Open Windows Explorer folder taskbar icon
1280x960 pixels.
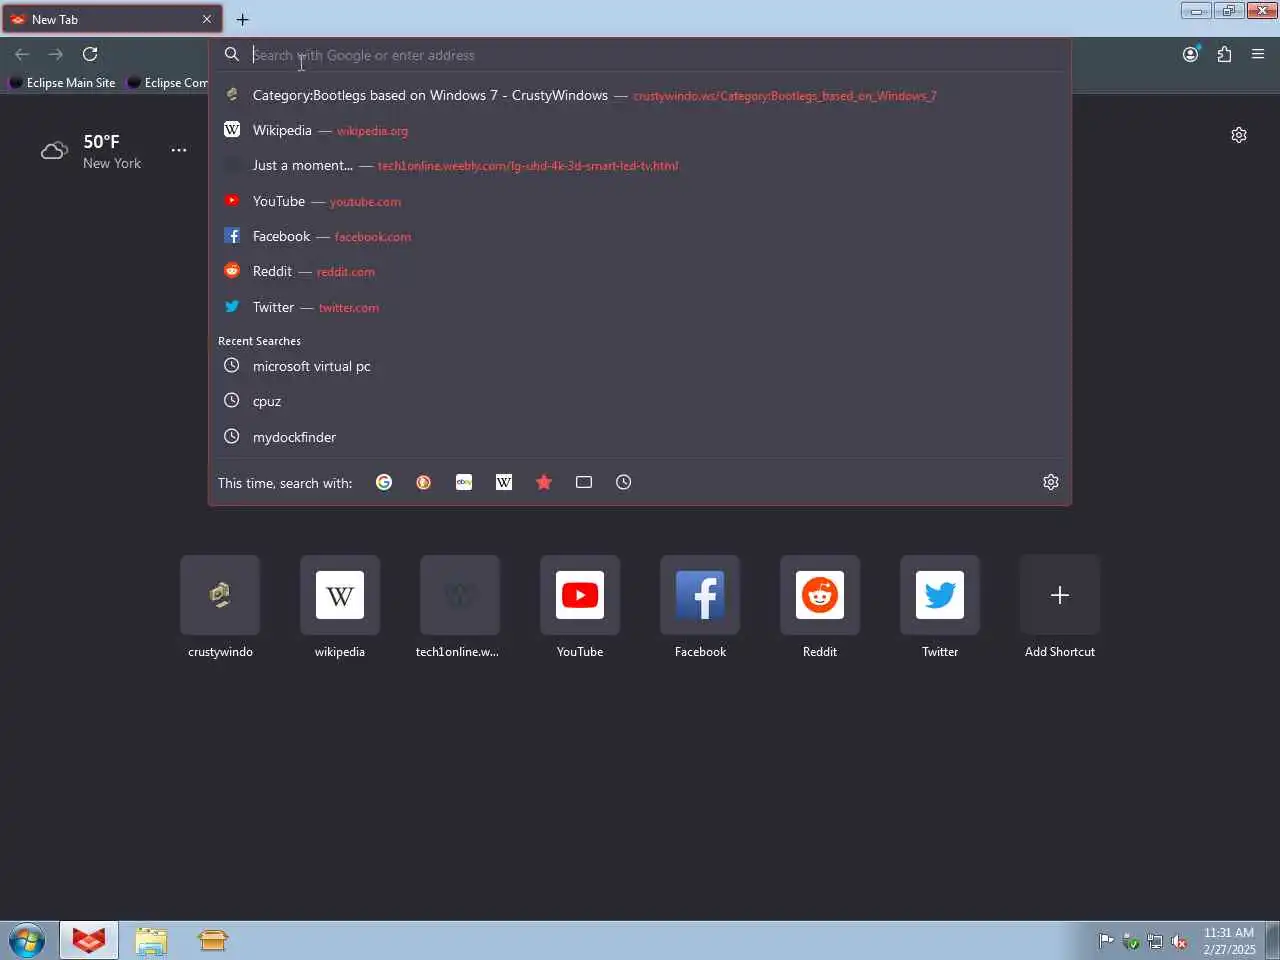[x=151, y=941]
